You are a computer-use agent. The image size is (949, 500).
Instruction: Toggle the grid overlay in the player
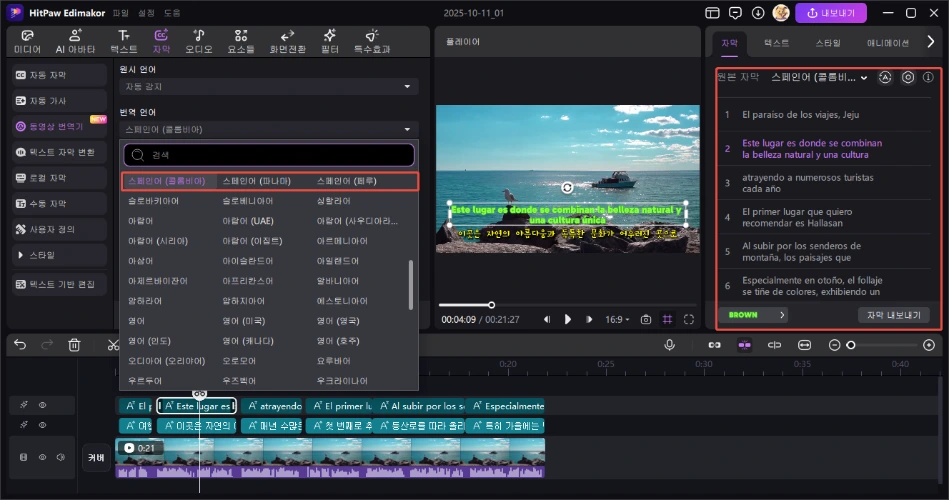pyautogui.click(x=668, y=319)
